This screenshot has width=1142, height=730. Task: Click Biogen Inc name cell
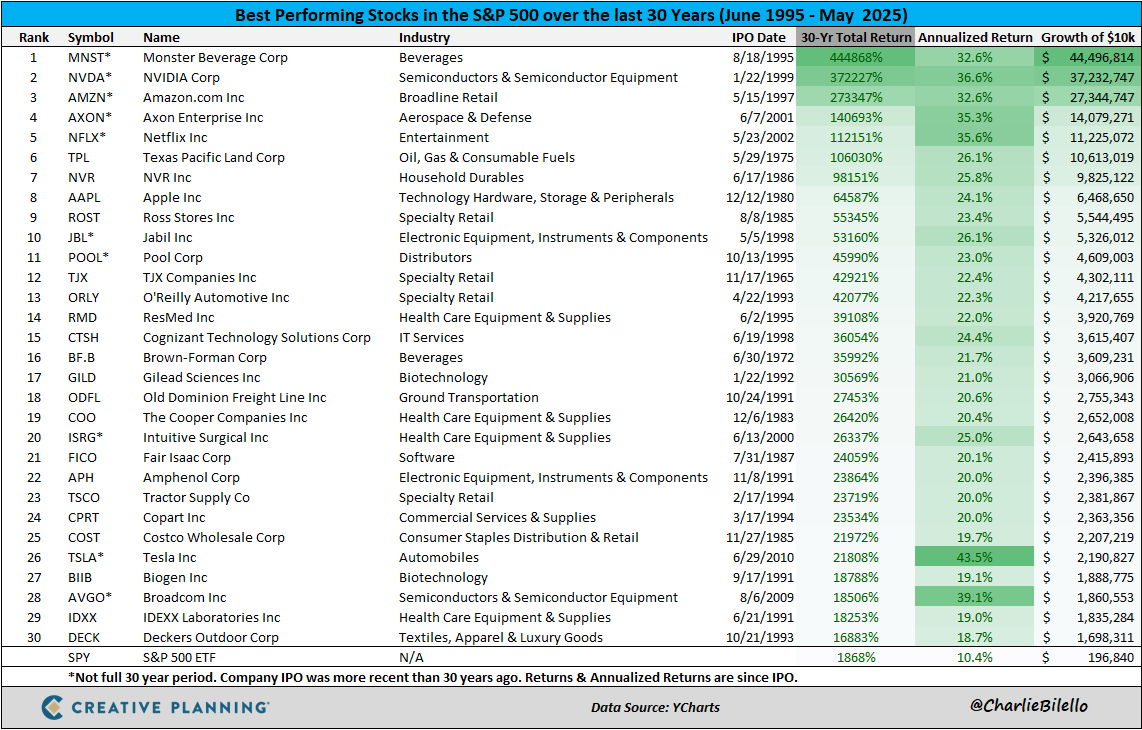(x=175, y=578)
